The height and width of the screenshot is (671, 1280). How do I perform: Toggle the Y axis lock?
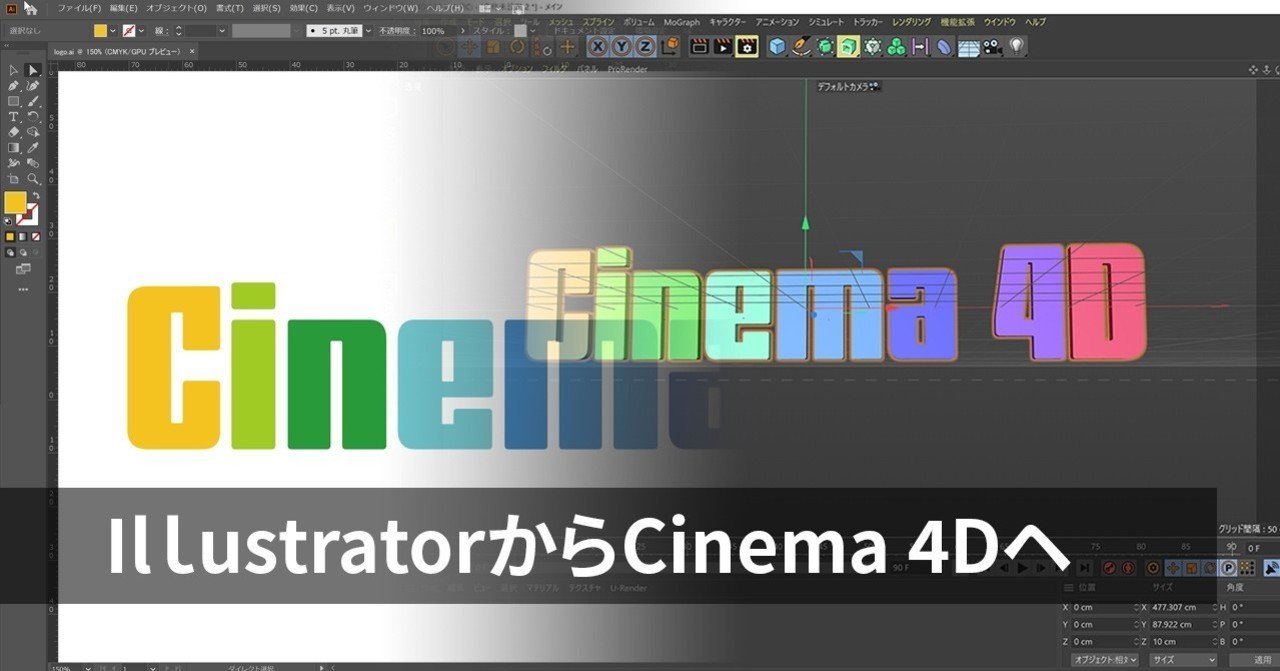(622, 46)
